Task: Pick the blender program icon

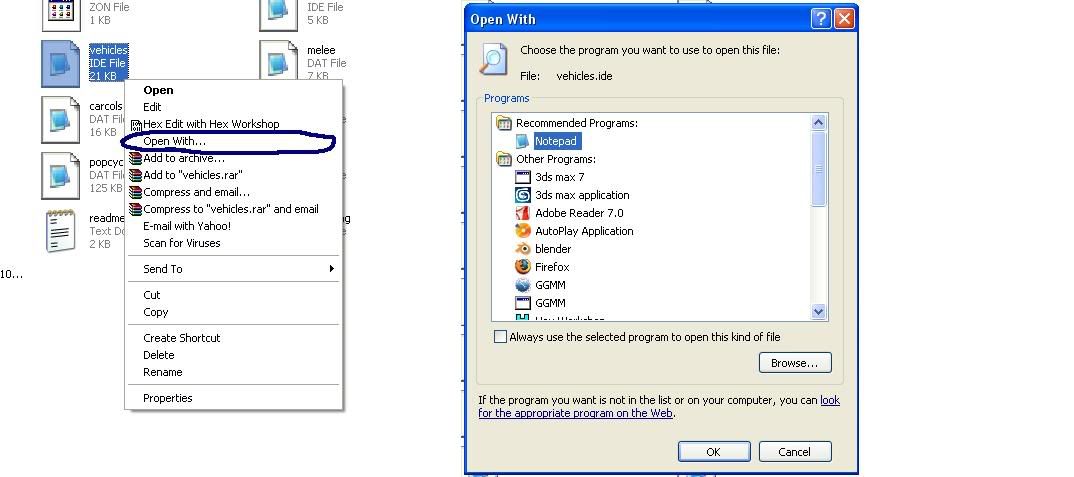Action: click(522, 249)
